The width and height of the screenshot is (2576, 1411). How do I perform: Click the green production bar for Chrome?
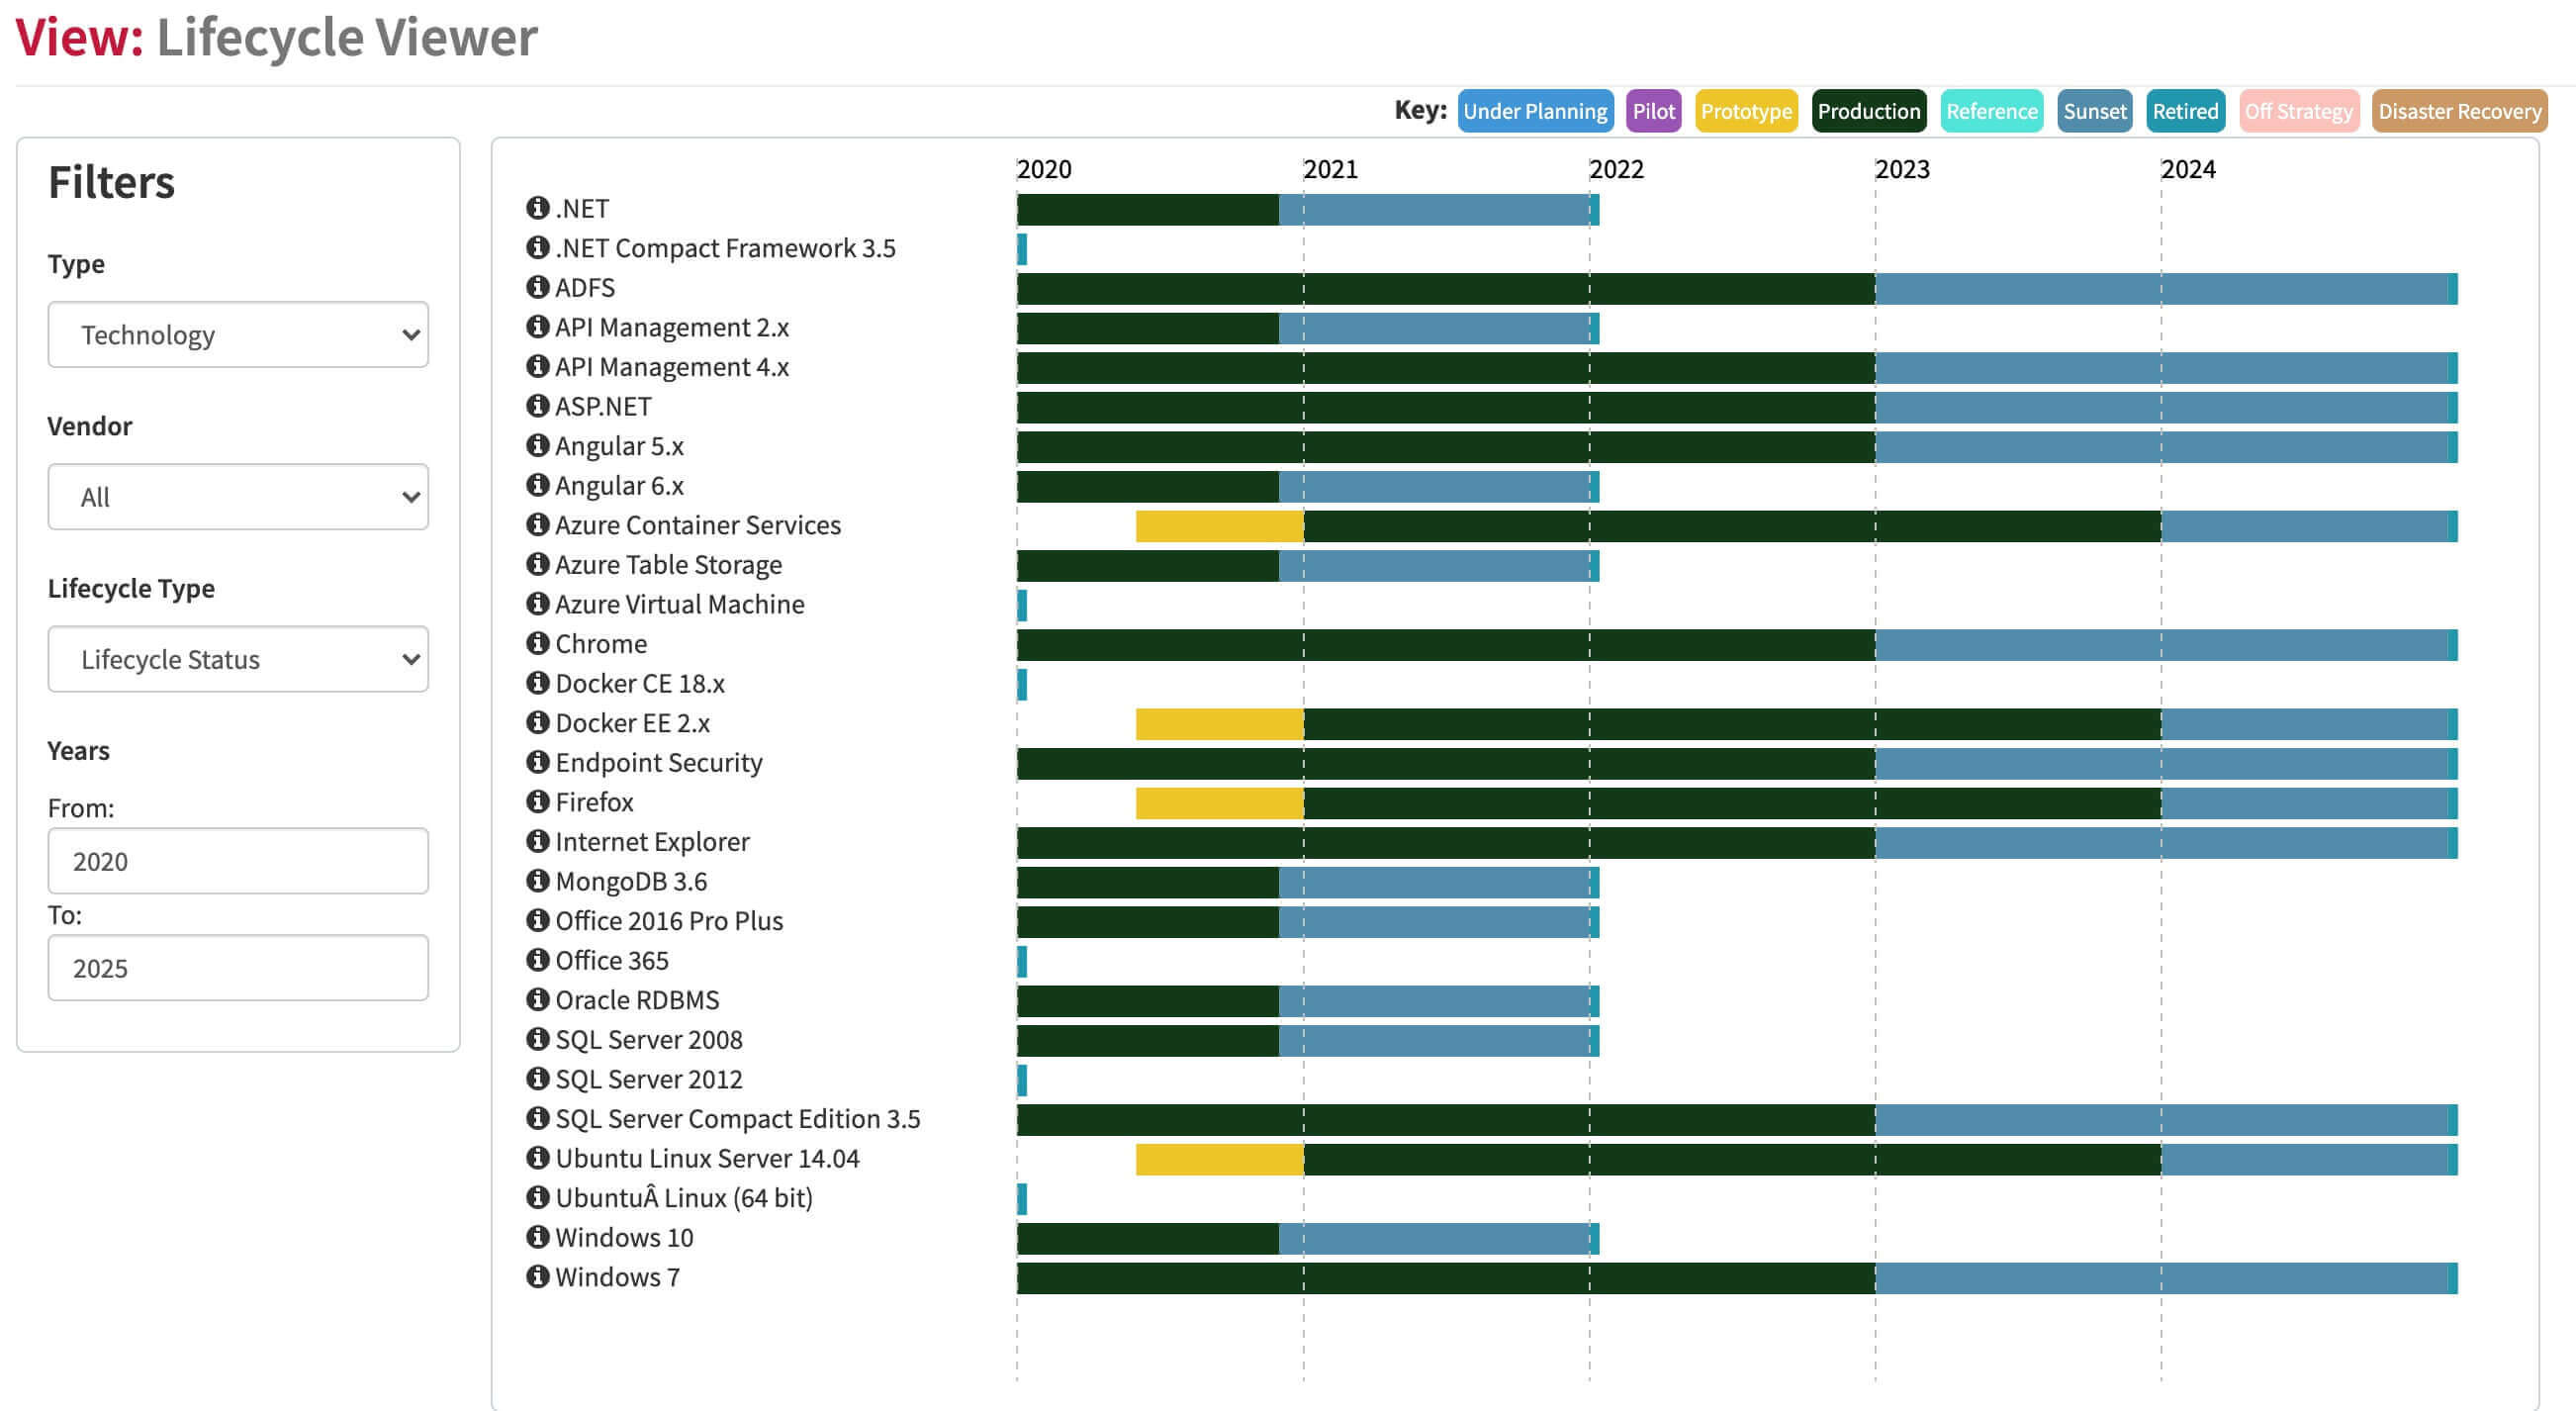(1446, 645)
